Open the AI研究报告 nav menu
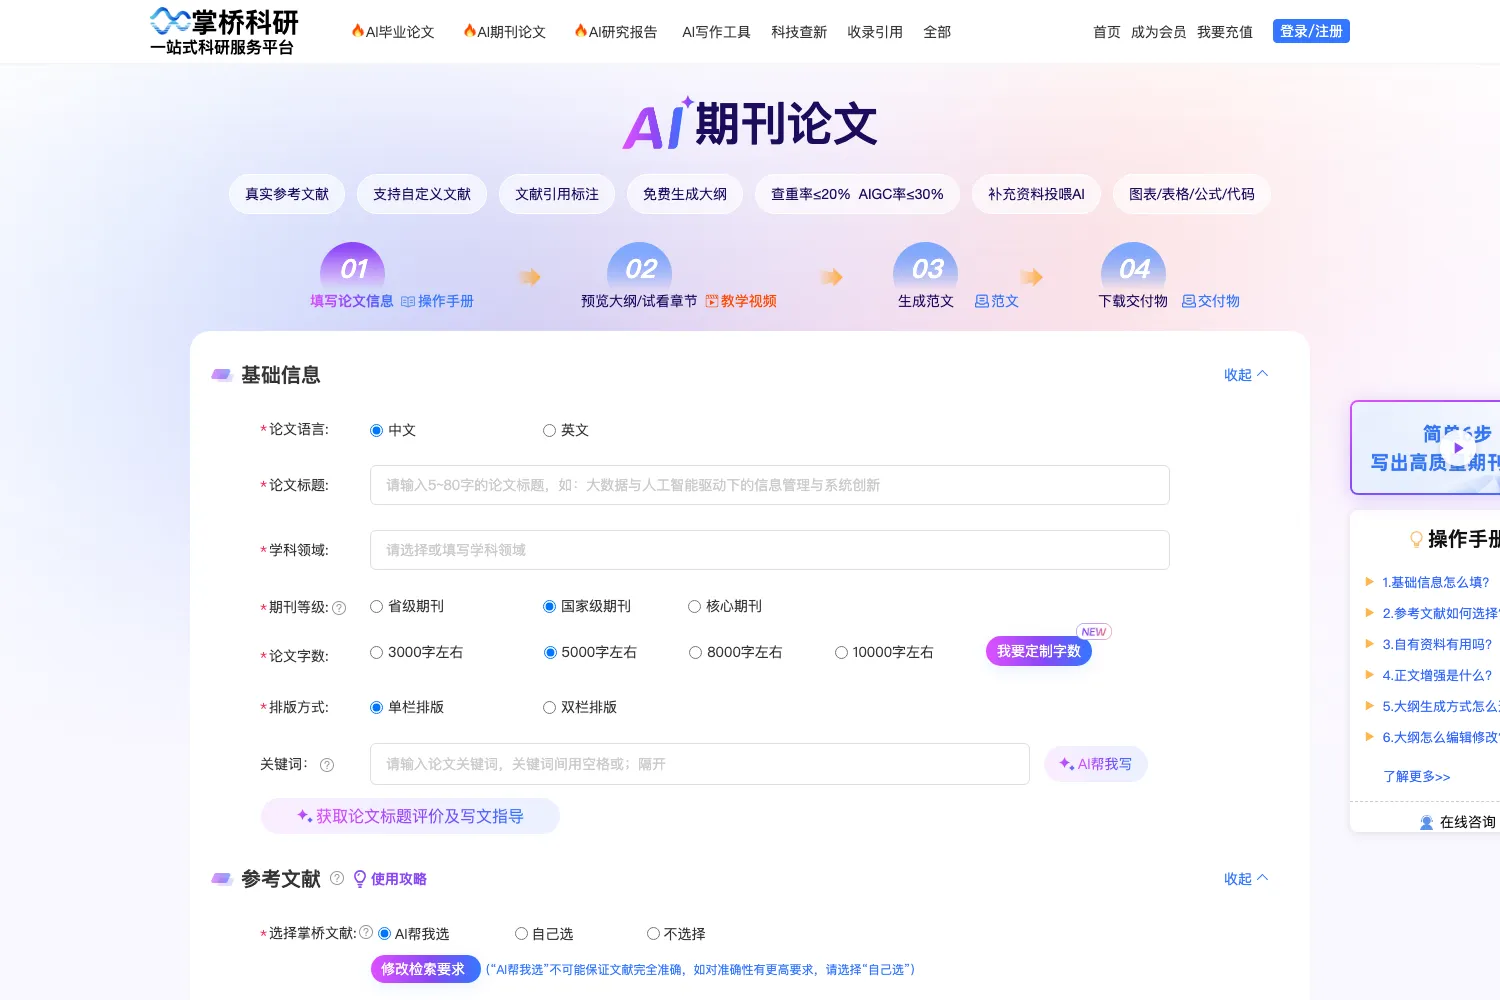The image size is (1500, 1000). coord(615,32)
